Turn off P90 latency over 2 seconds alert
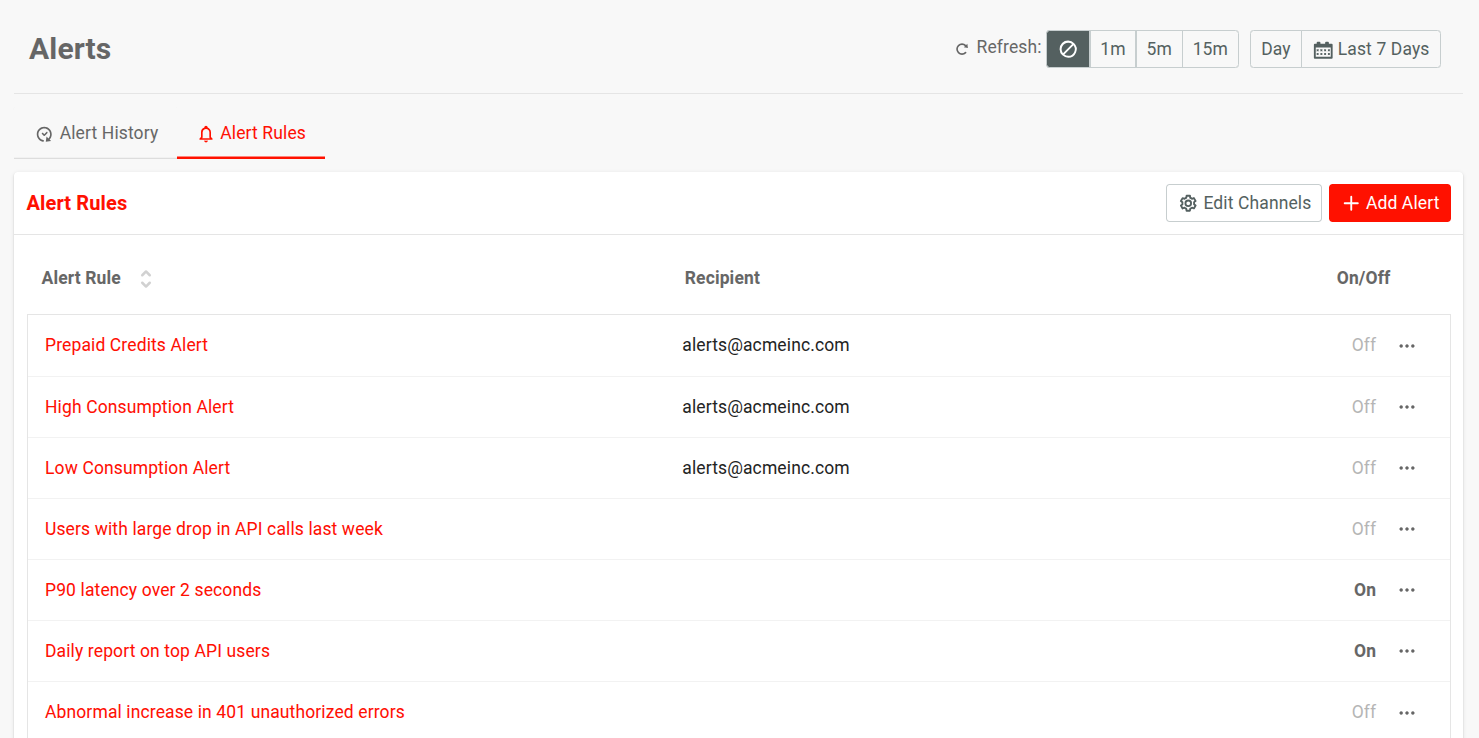Screen dimensions: 1479x738 tap(1364, 589)
